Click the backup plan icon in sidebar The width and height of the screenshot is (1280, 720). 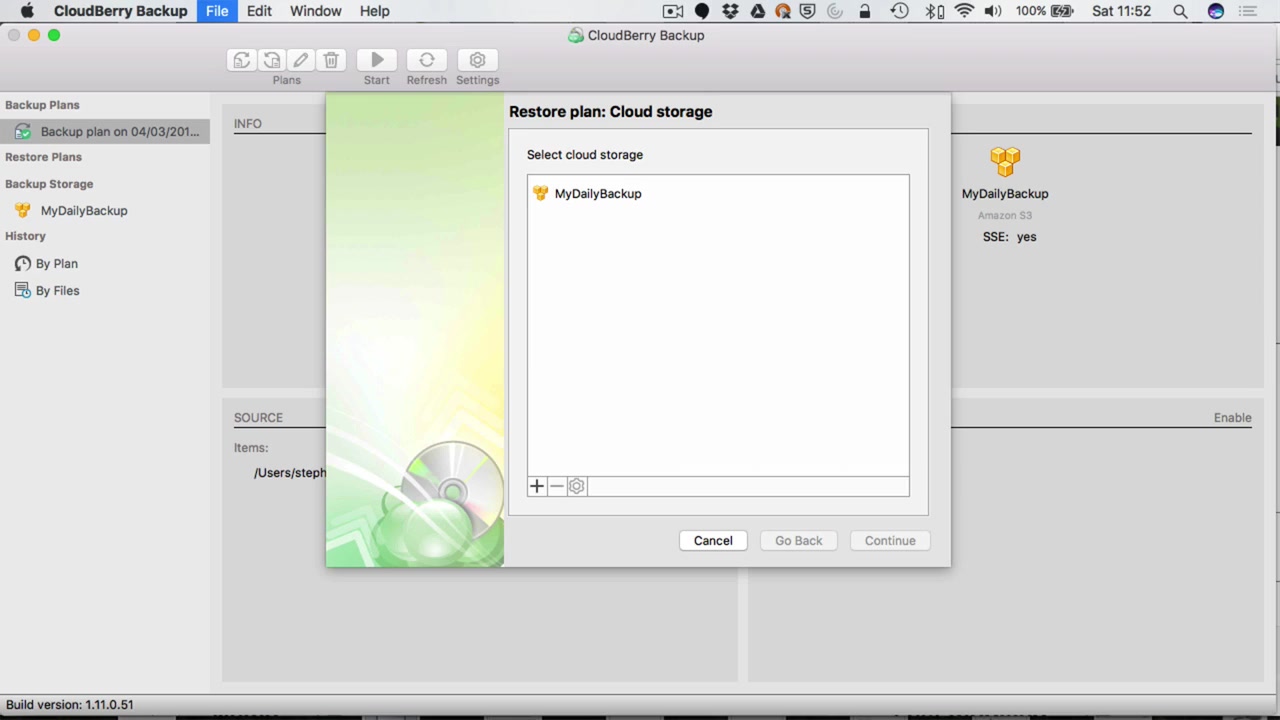22,132
